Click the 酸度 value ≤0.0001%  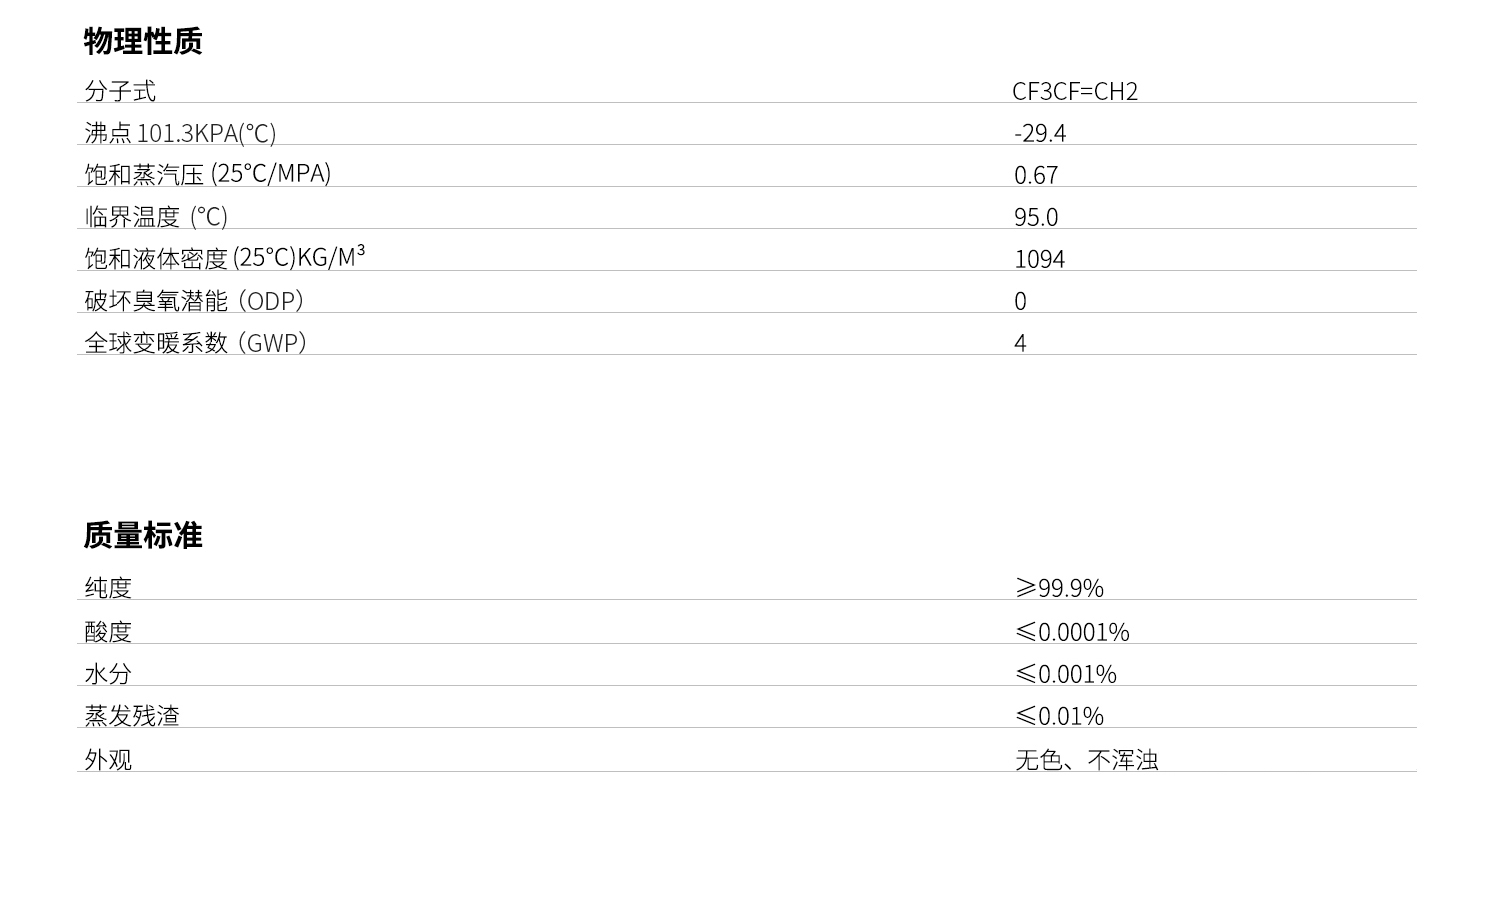pyautogui.click(x=1072, y=632)
